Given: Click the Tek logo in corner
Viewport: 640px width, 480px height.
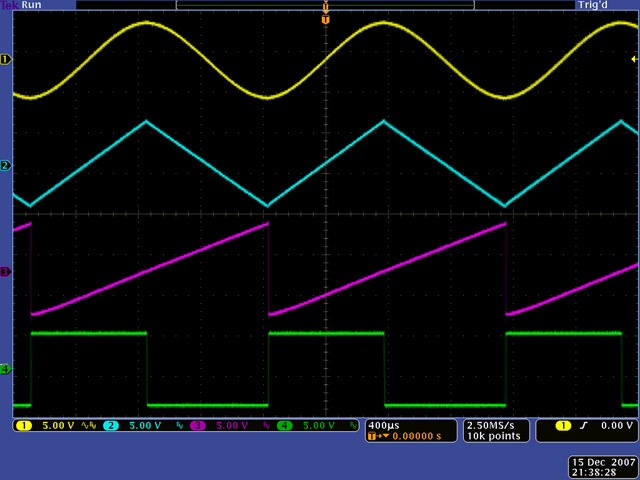Looking at the screenshot, I should tap(10, 5).
